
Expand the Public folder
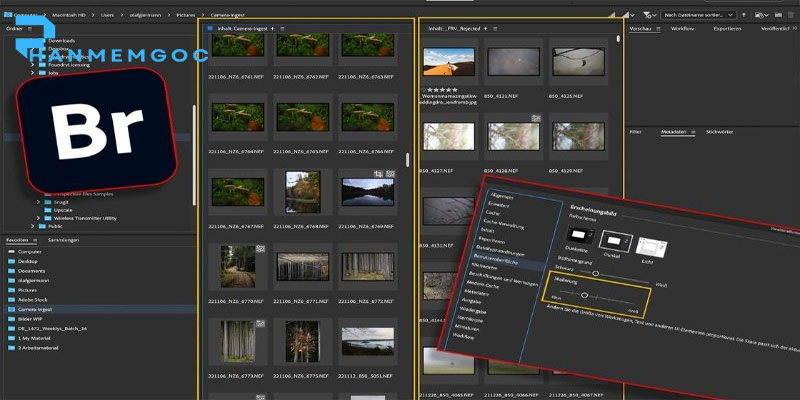(x=31, y=226)
